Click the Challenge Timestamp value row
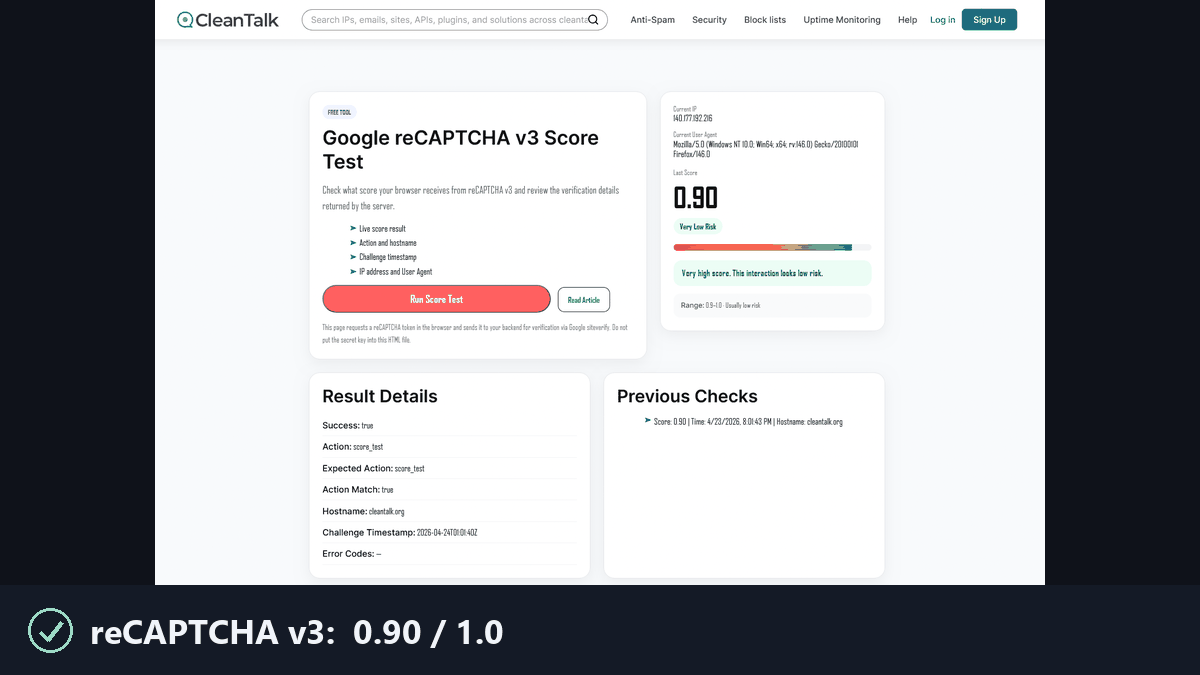 (449, 532)
